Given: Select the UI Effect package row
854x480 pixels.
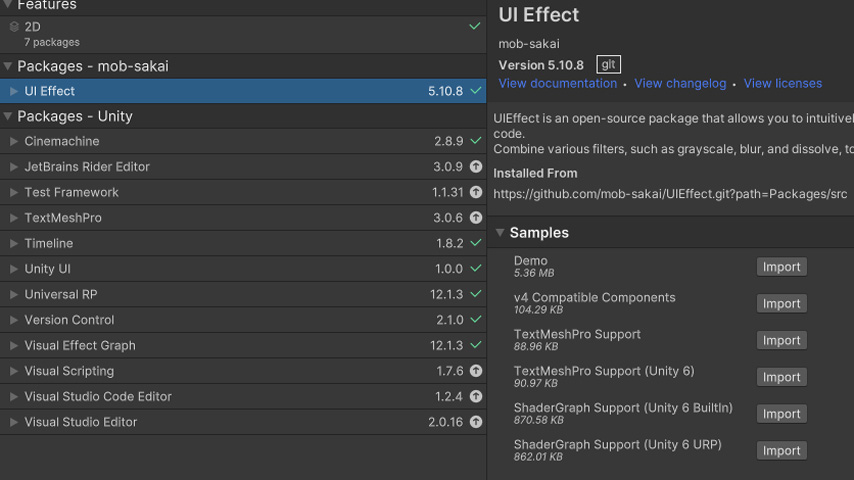Looking at the screenshot, I should [243, 91].
